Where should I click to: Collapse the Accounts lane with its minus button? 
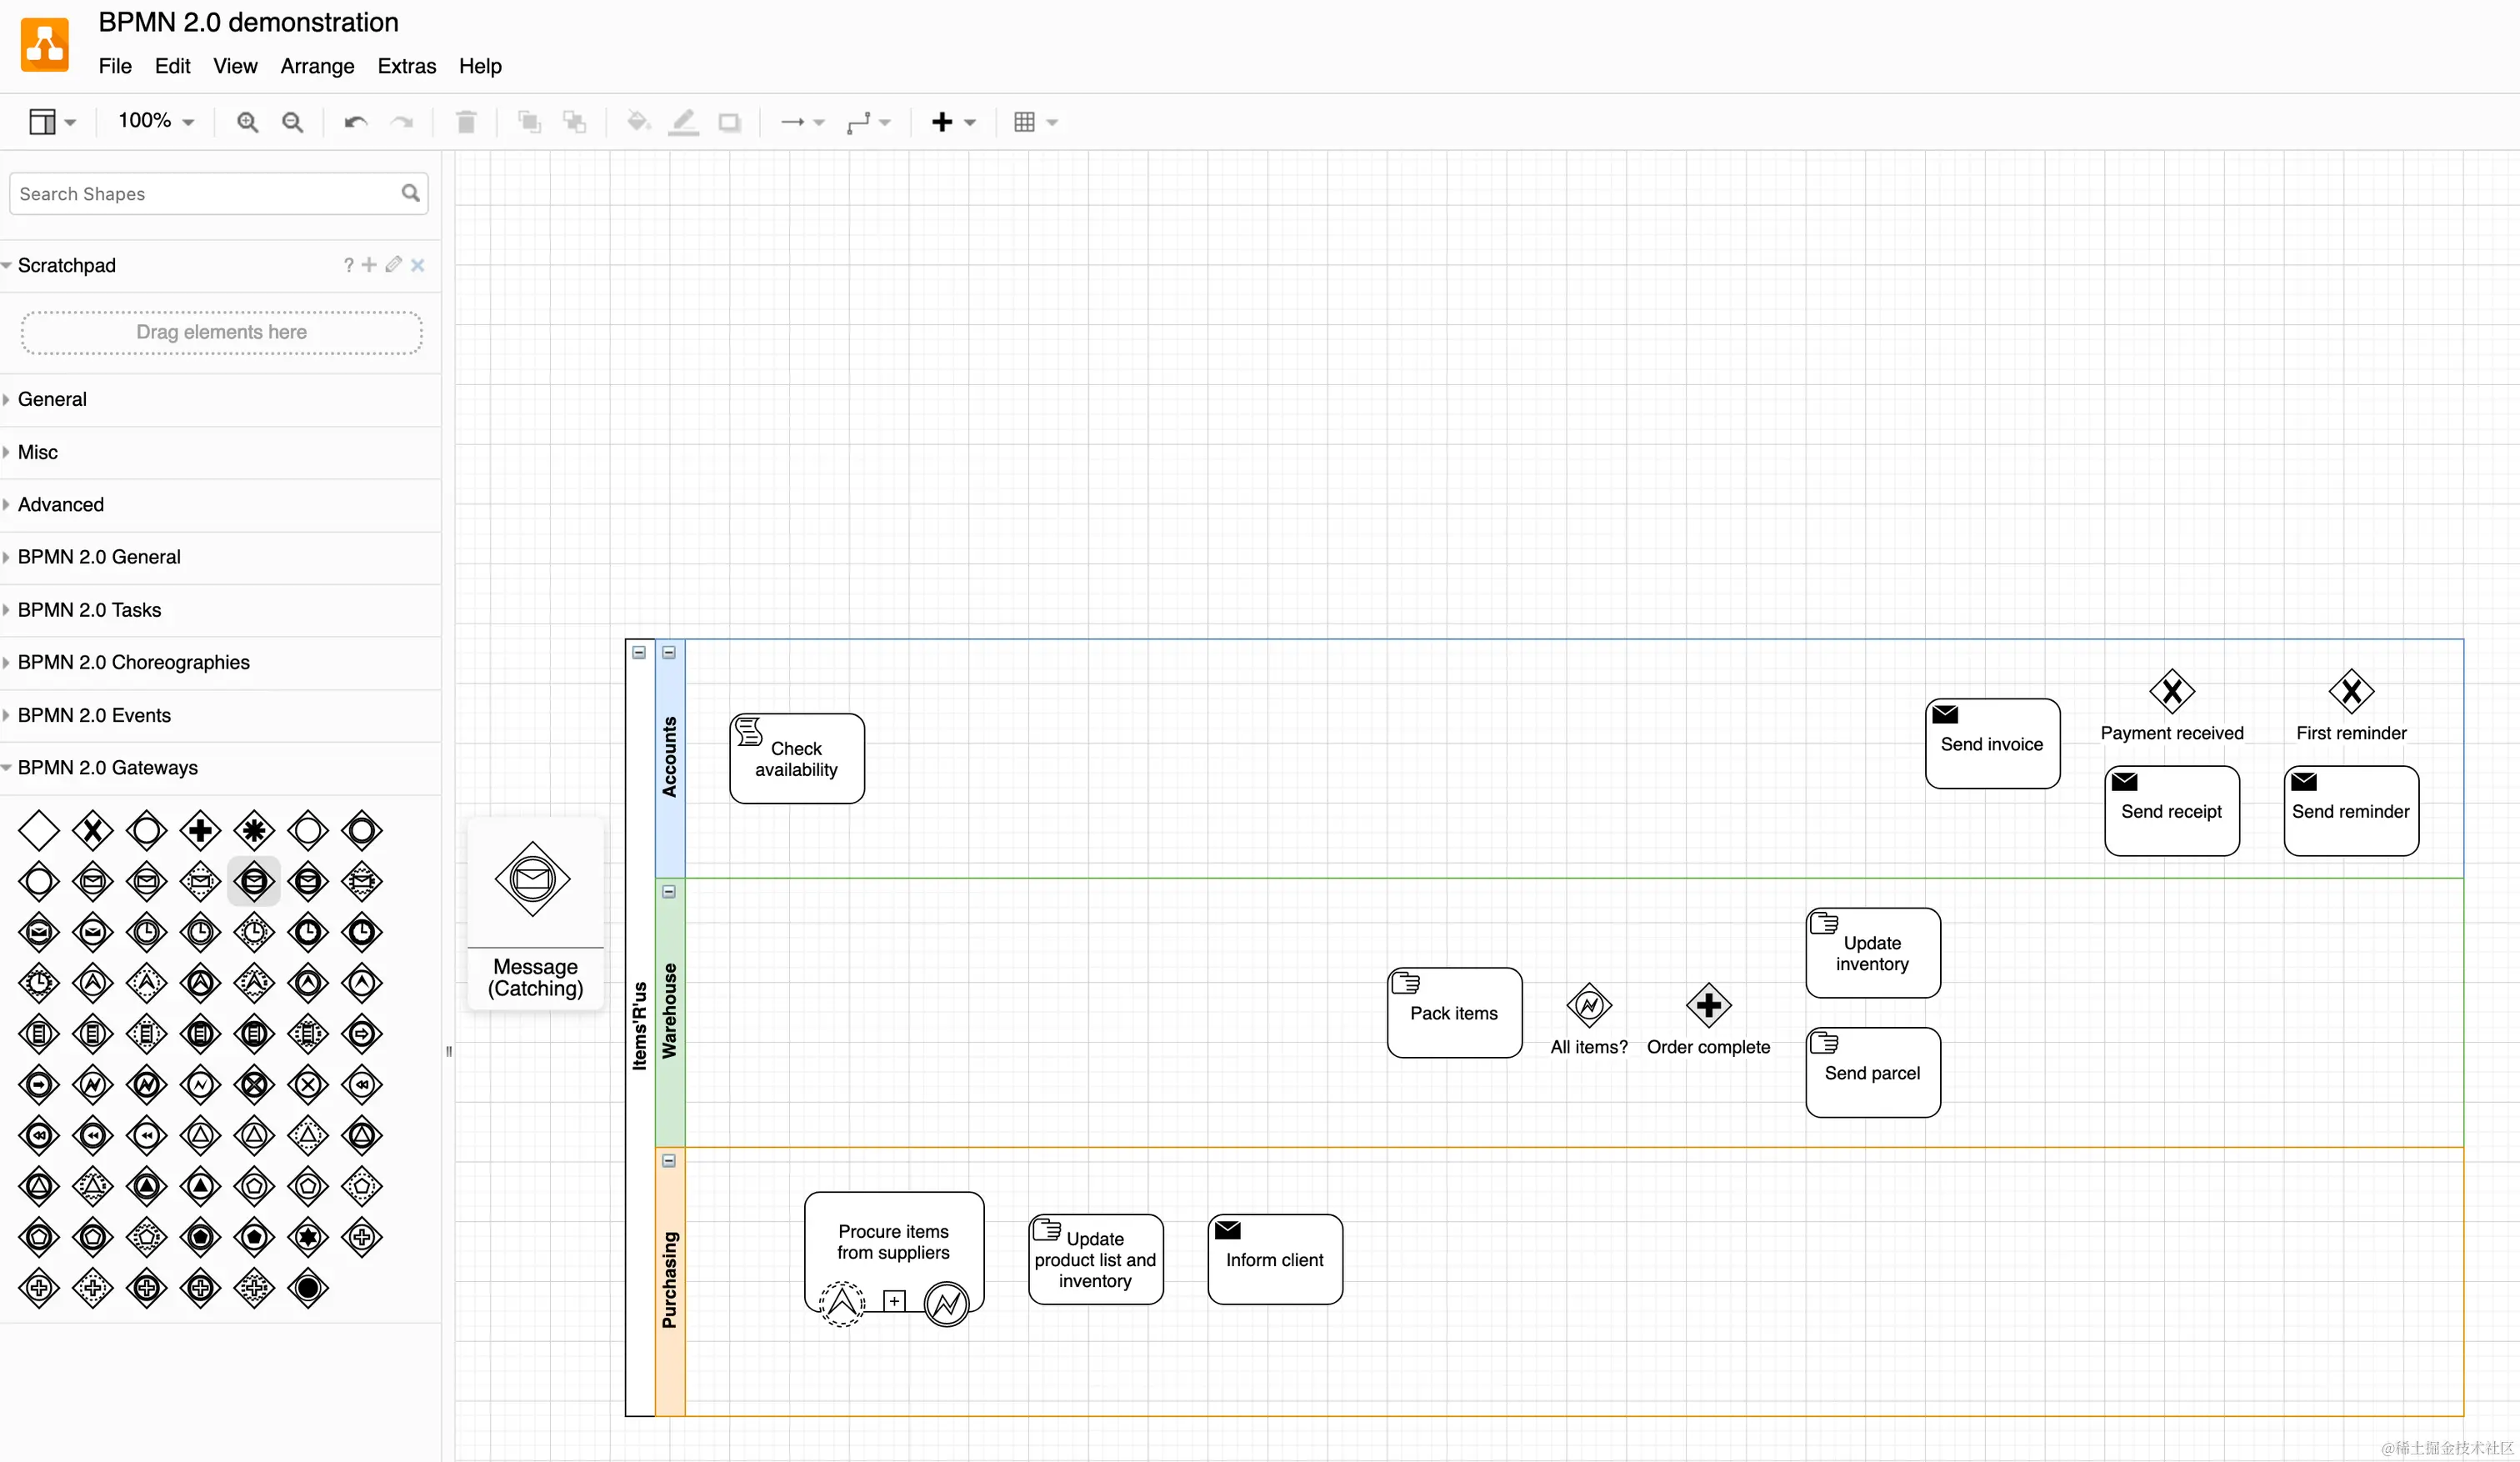click(668, 653)
